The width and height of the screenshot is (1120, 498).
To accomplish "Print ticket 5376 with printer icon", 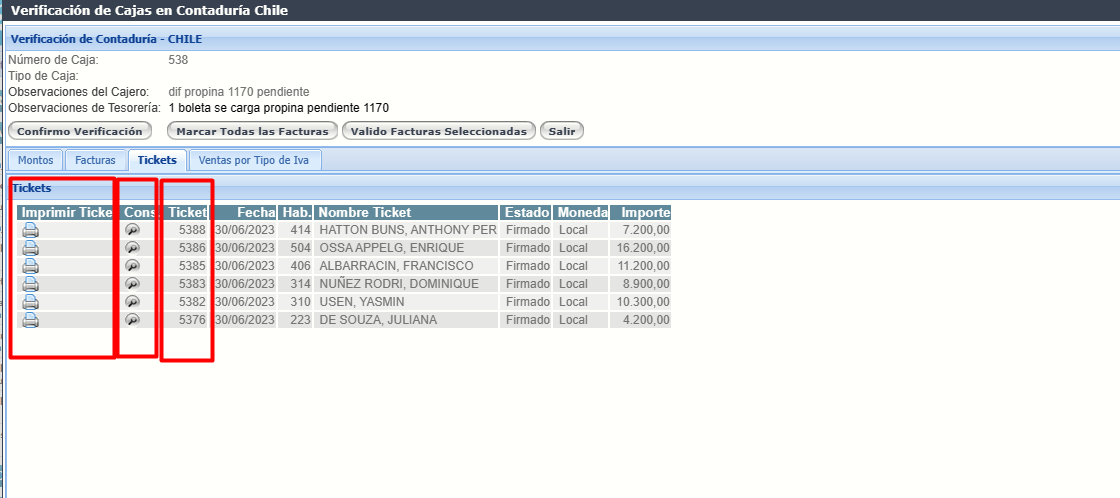I will click(x=30, y=319).
